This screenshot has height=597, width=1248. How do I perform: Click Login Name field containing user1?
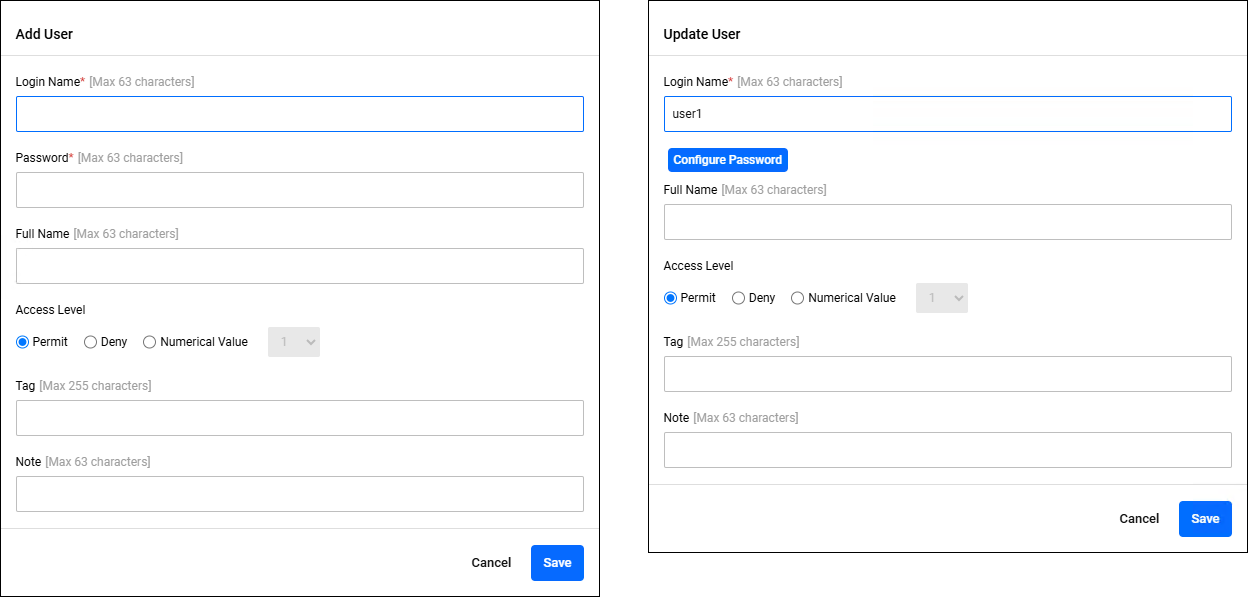tap(948, 114)
